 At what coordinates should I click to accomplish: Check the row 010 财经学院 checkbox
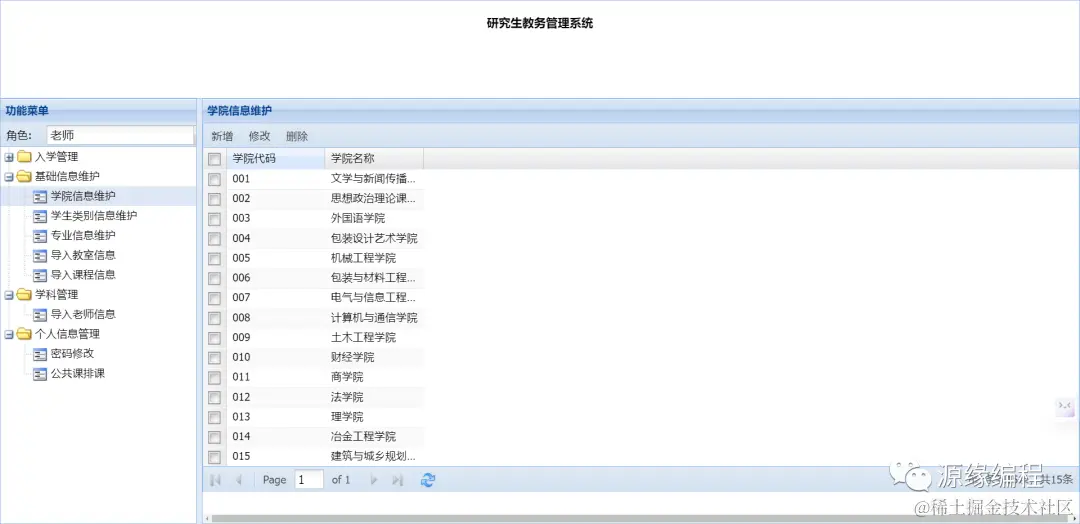(214, 357)
